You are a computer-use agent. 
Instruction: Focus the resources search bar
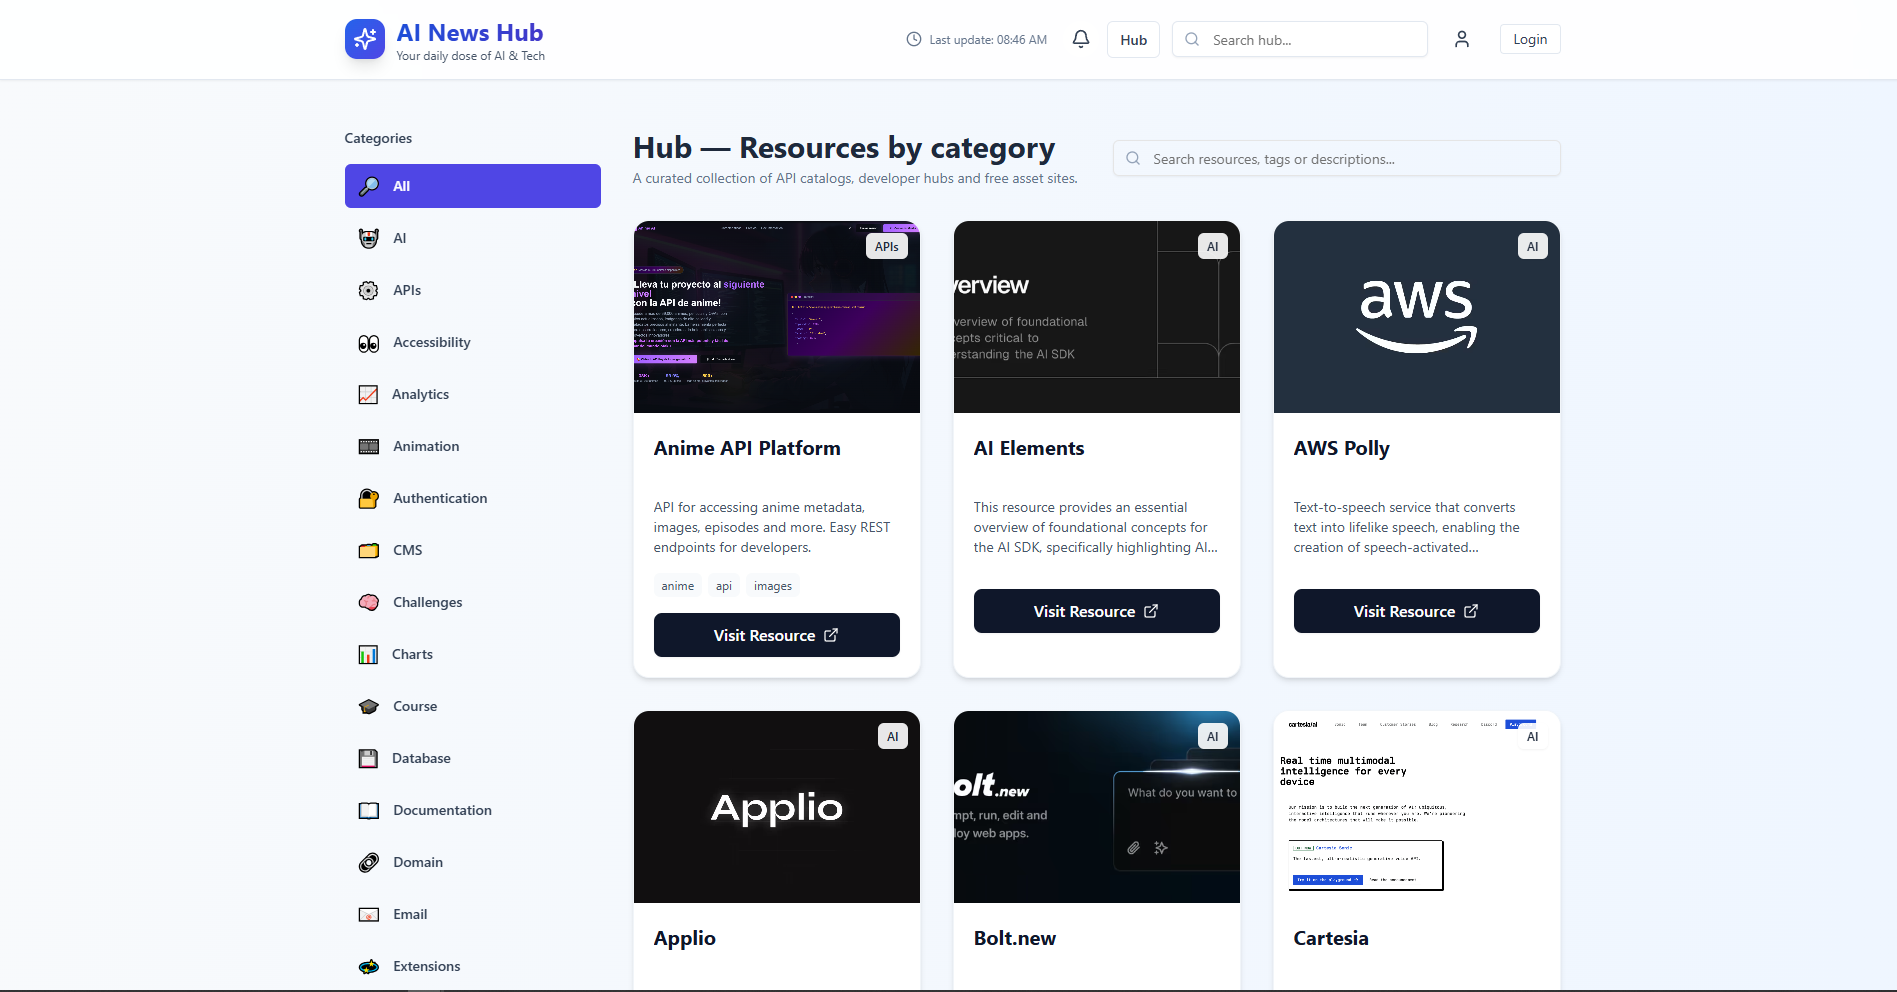(1336, 158)
